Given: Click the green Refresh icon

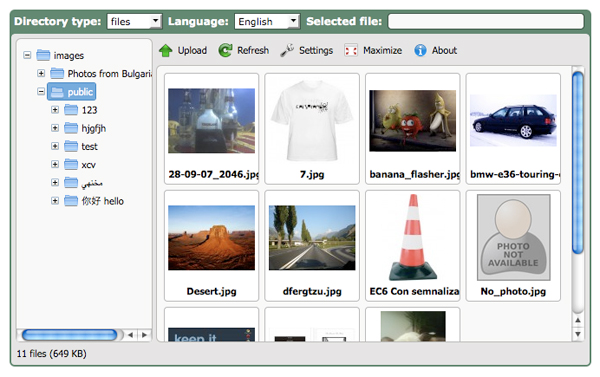Looking at the screenshot, I should pyautogui.click(x=225, y=50).
